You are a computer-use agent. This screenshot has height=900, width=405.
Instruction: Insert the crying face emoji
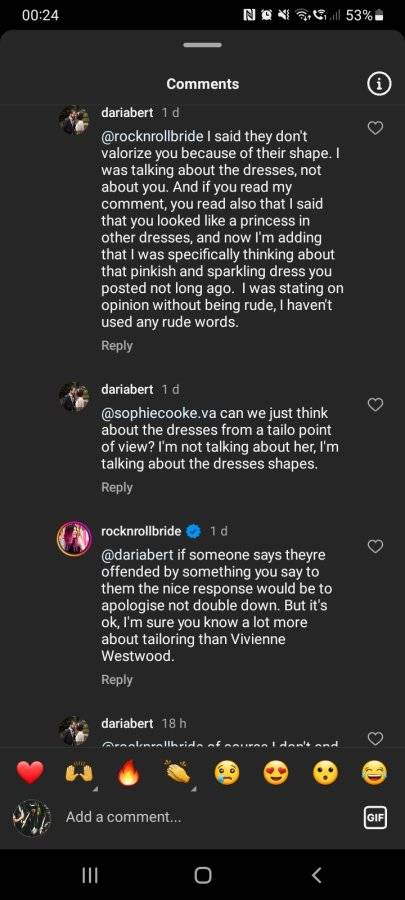pos(227,774)
